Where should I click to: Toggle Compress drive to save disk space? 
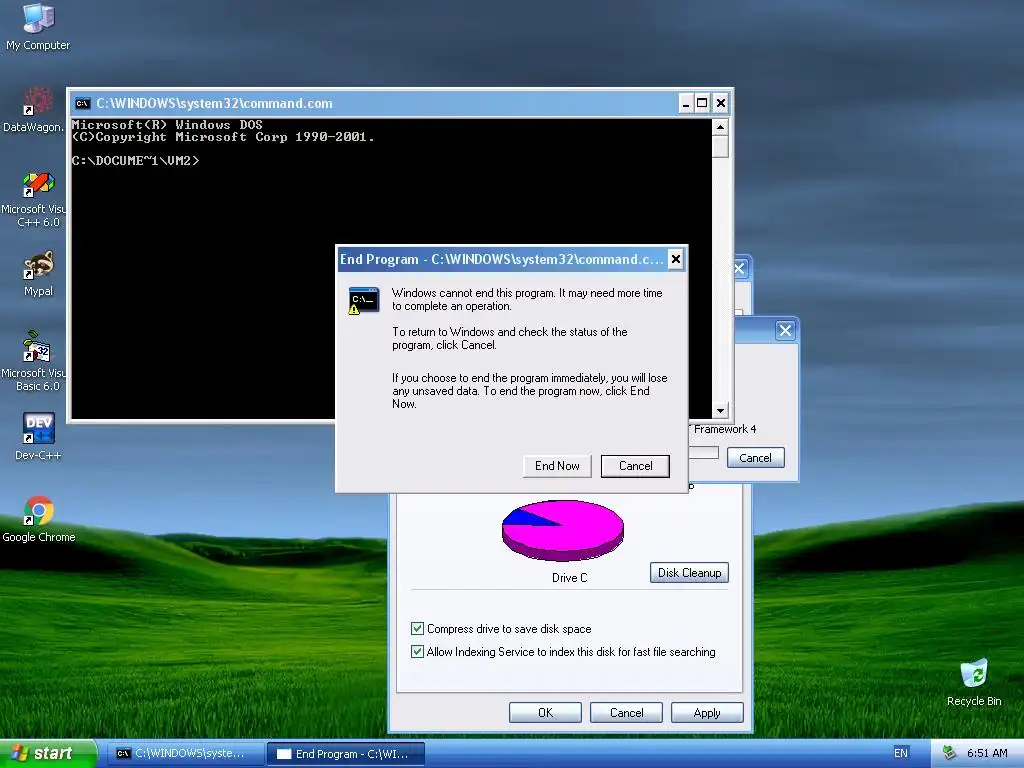417,628
